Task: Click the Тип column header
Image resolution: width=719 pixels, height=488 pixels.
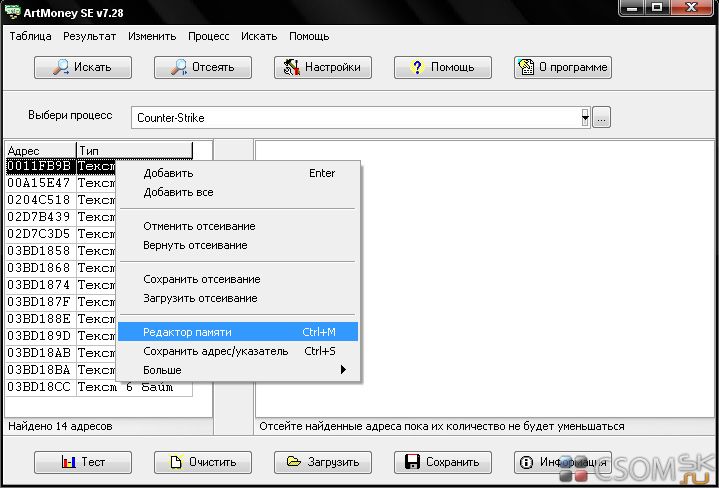Action: (x=134, y=150)
